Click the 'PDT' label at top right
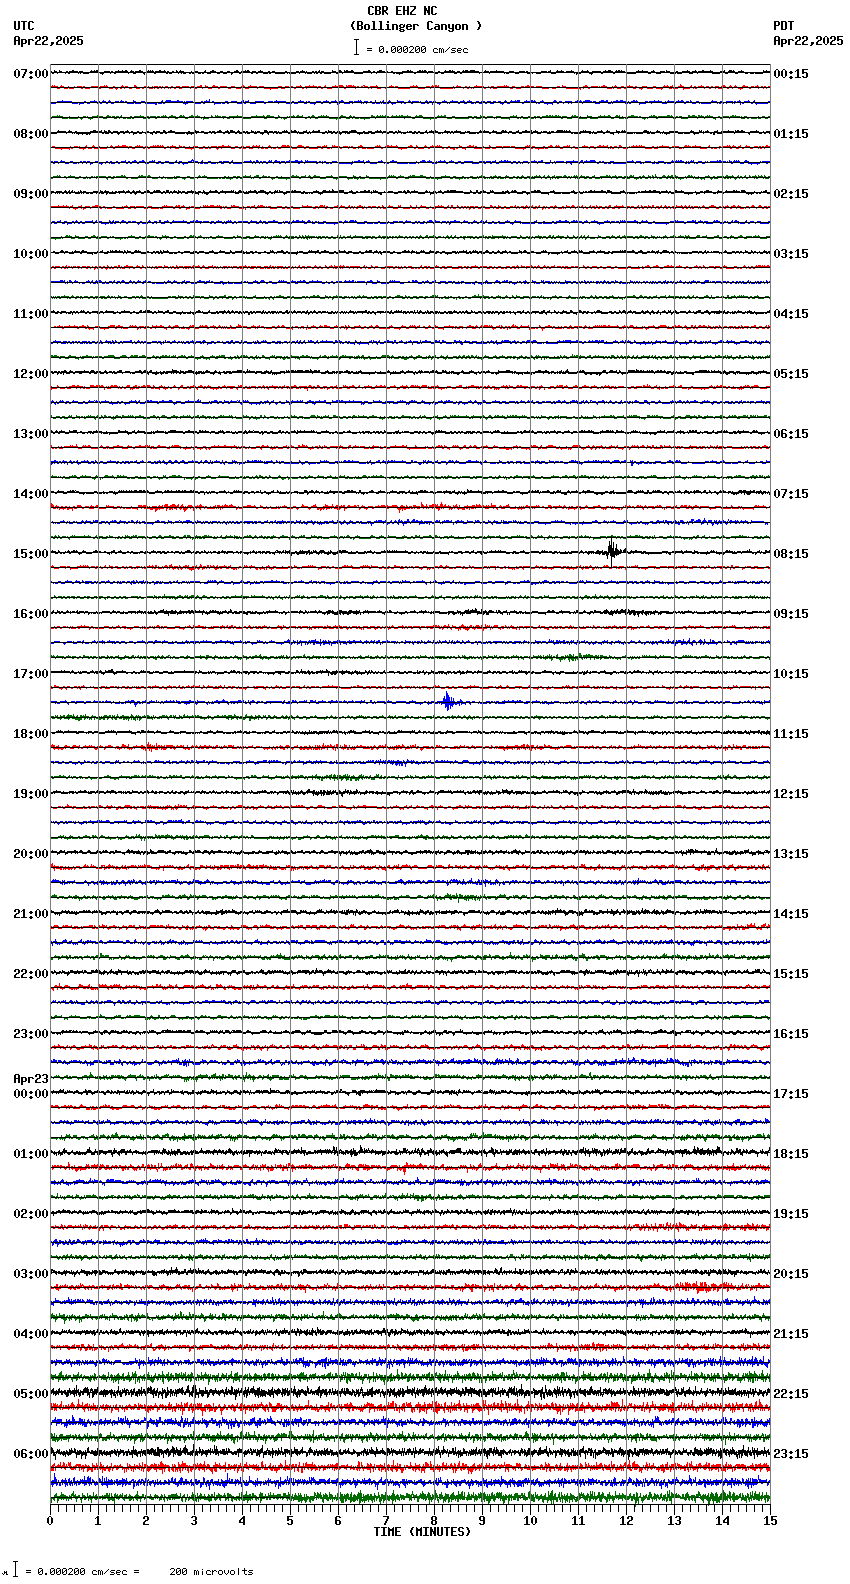The width and height of the screenshot is (850, 1584). pos(784,26)
